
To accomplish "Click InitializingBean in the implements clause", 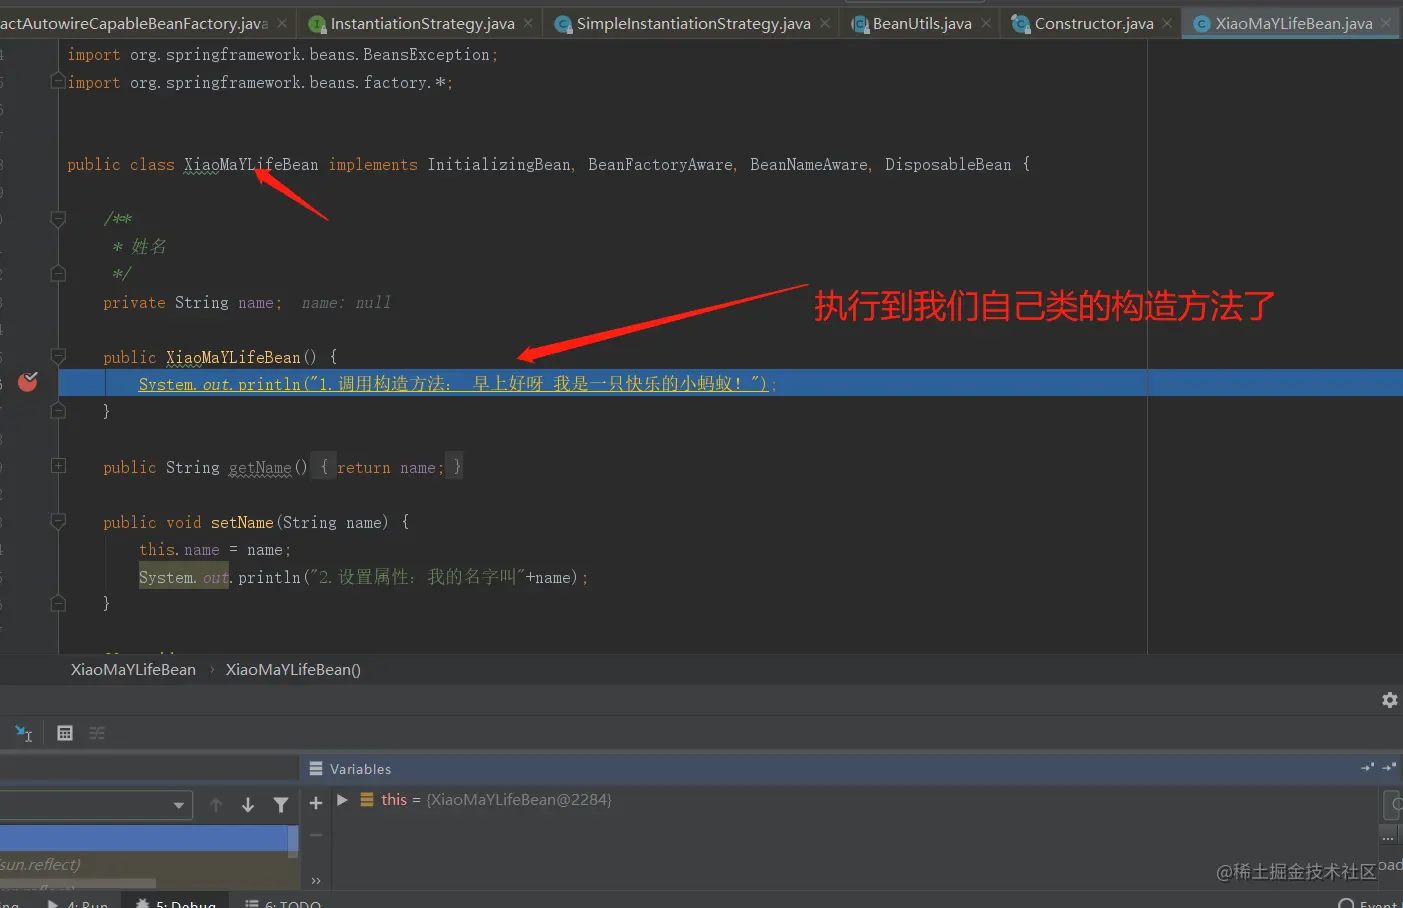I will 499,165.
